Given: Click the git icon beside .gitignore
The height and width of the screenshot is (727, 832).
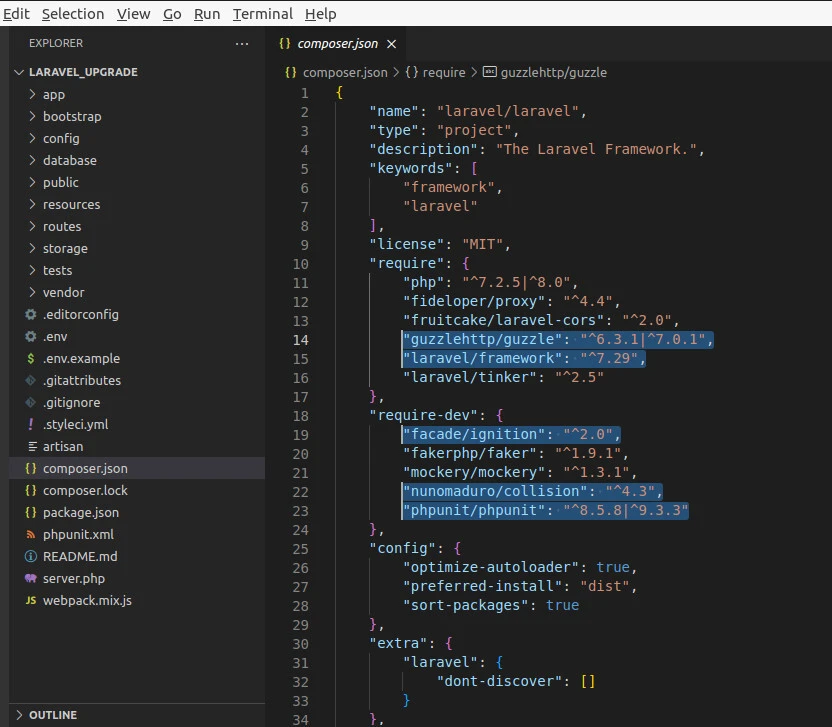Looking at the screenshot, I should point(30,403).
